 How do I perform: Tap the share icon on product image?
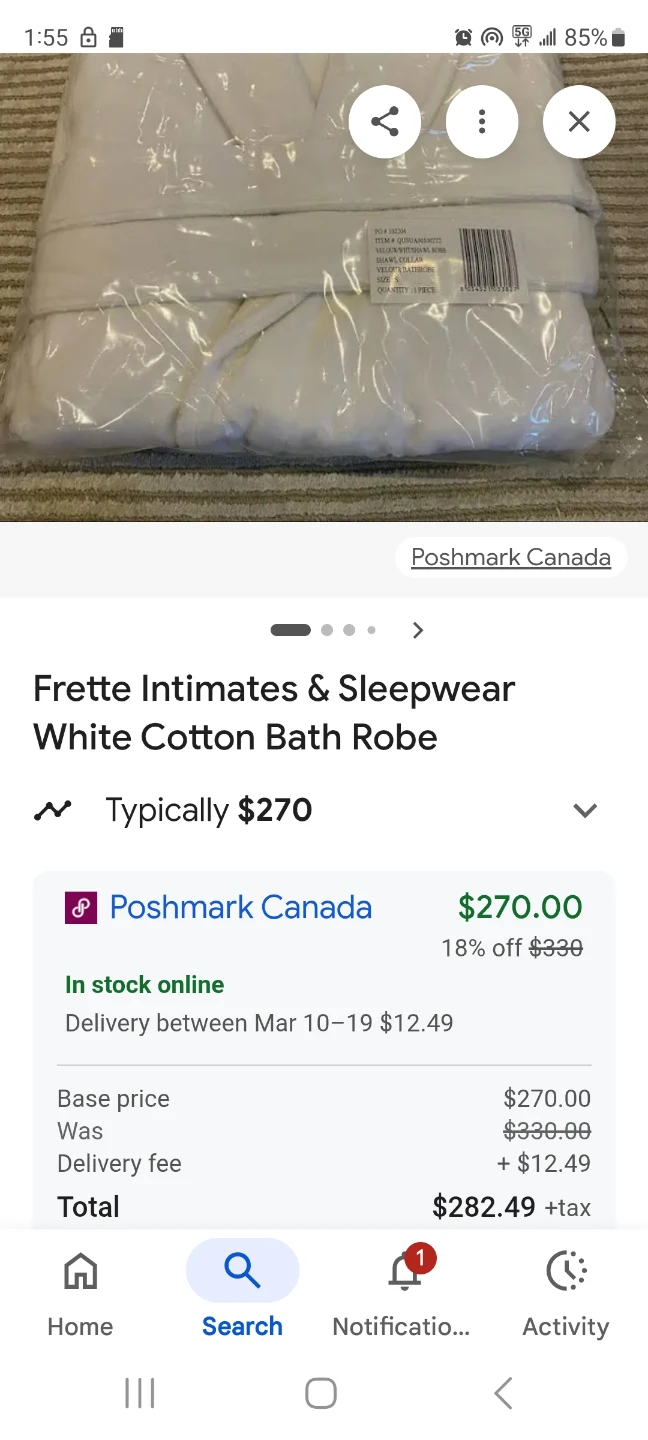pos(385,122)
